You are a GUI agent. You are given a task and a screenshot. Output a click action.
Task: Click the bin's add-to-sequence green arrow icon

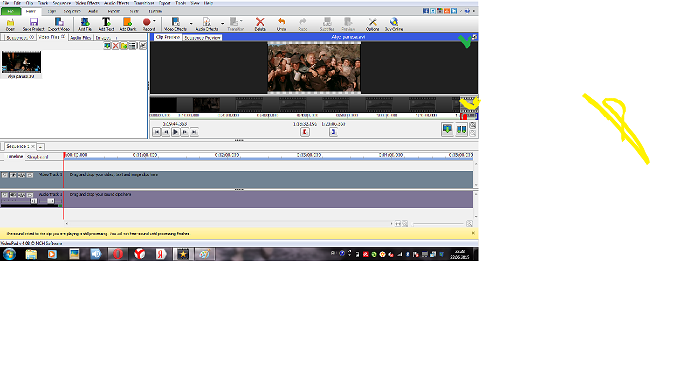coord(107,46)
